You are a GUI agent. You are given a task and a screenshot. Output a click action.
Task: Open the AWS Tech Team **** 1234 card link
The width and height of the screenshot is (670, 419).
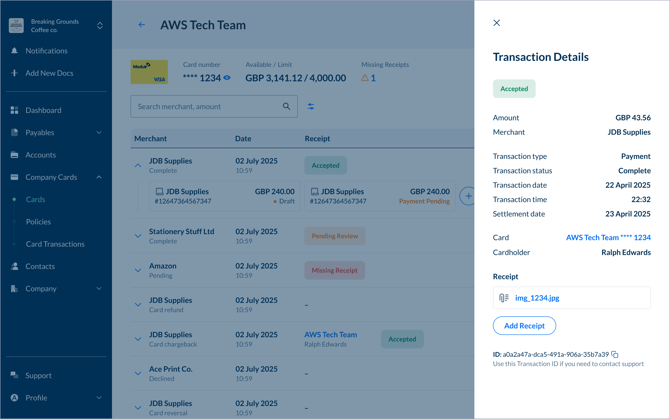coord(608,238)
